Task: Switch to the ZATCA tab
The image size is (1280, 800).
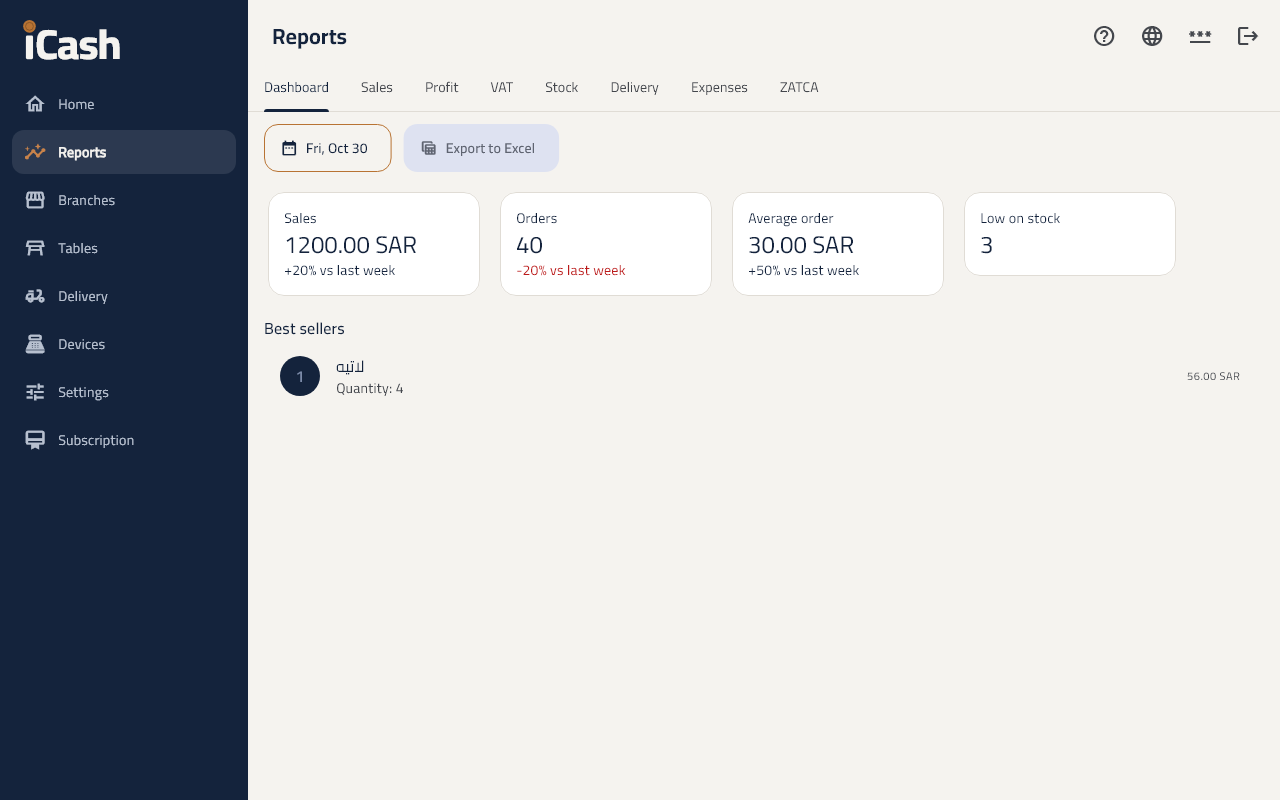Action: coord(799,87)
